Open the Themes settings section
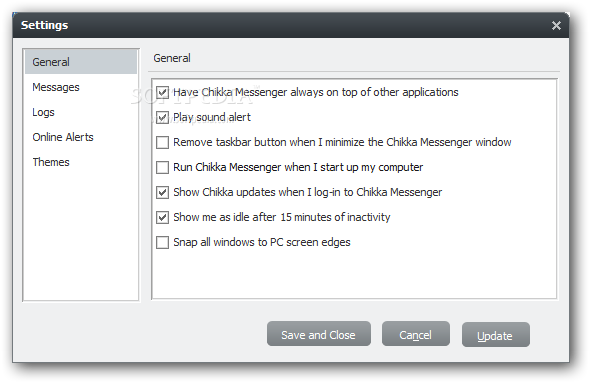Image resolution: width=590 pixels, height=383 pixels. [51, 162]
